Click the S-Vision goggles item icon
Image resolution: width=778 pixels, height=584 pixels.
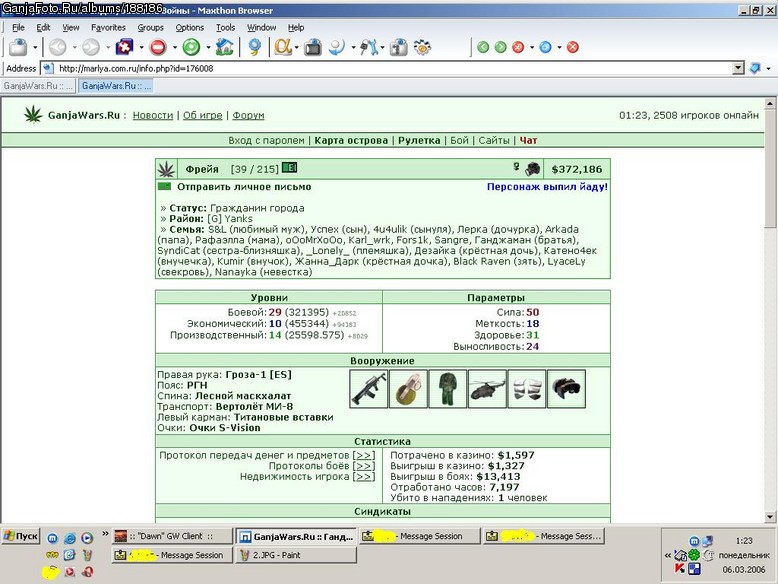pos(566,389)
